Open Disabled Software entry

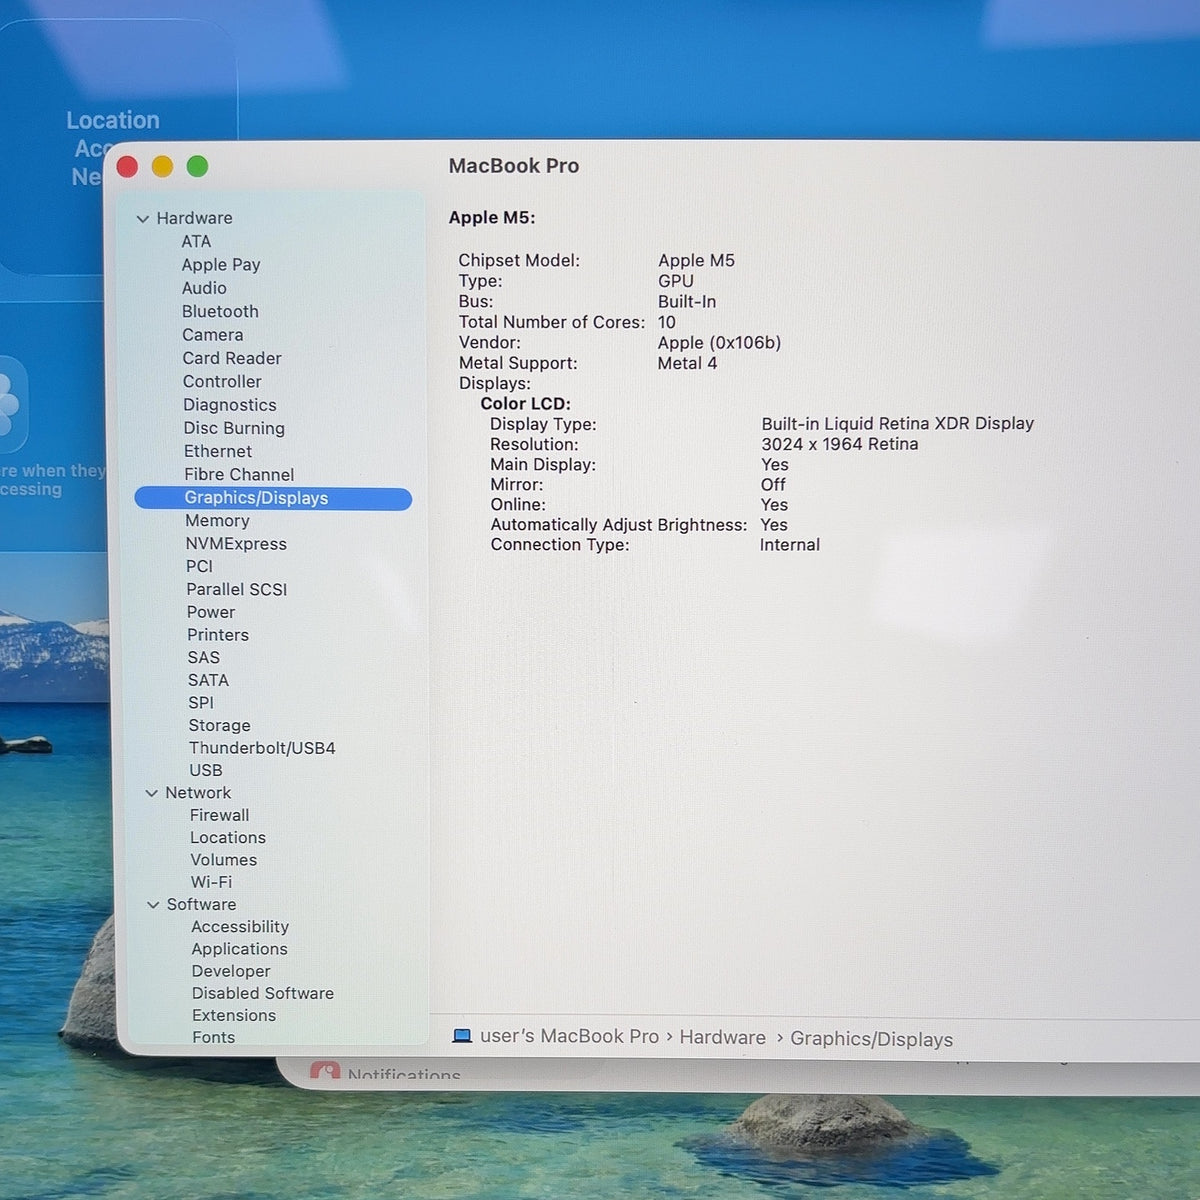(x=263, y=993)
